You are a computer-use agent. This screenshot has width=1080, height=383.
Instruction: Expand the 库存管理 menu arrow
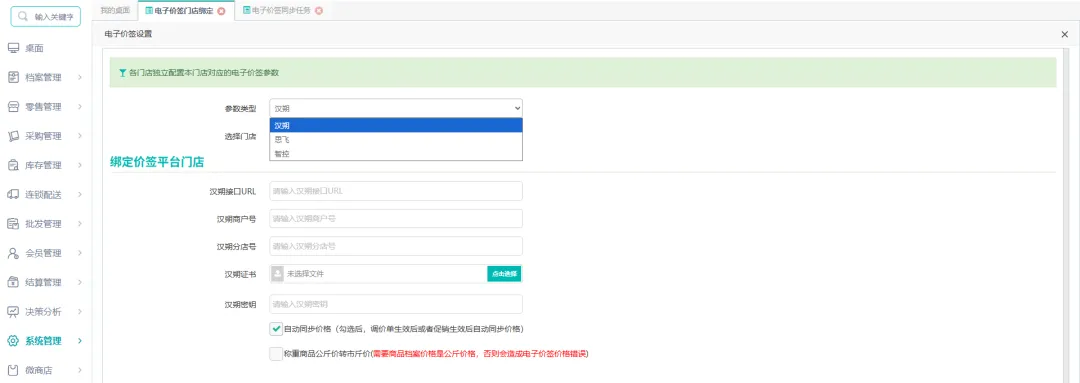pos(80,165)
